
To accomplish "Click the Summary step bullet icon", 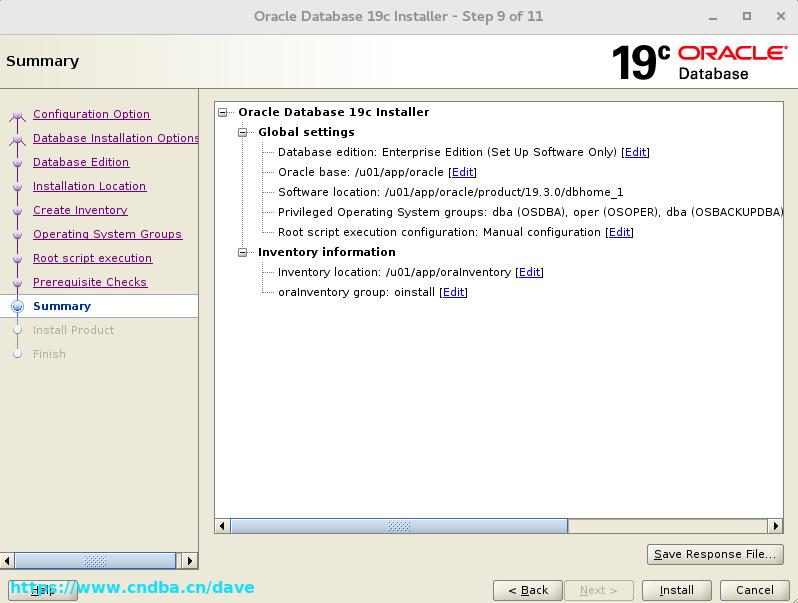I will pyautogui.click(x=17, y=306).
